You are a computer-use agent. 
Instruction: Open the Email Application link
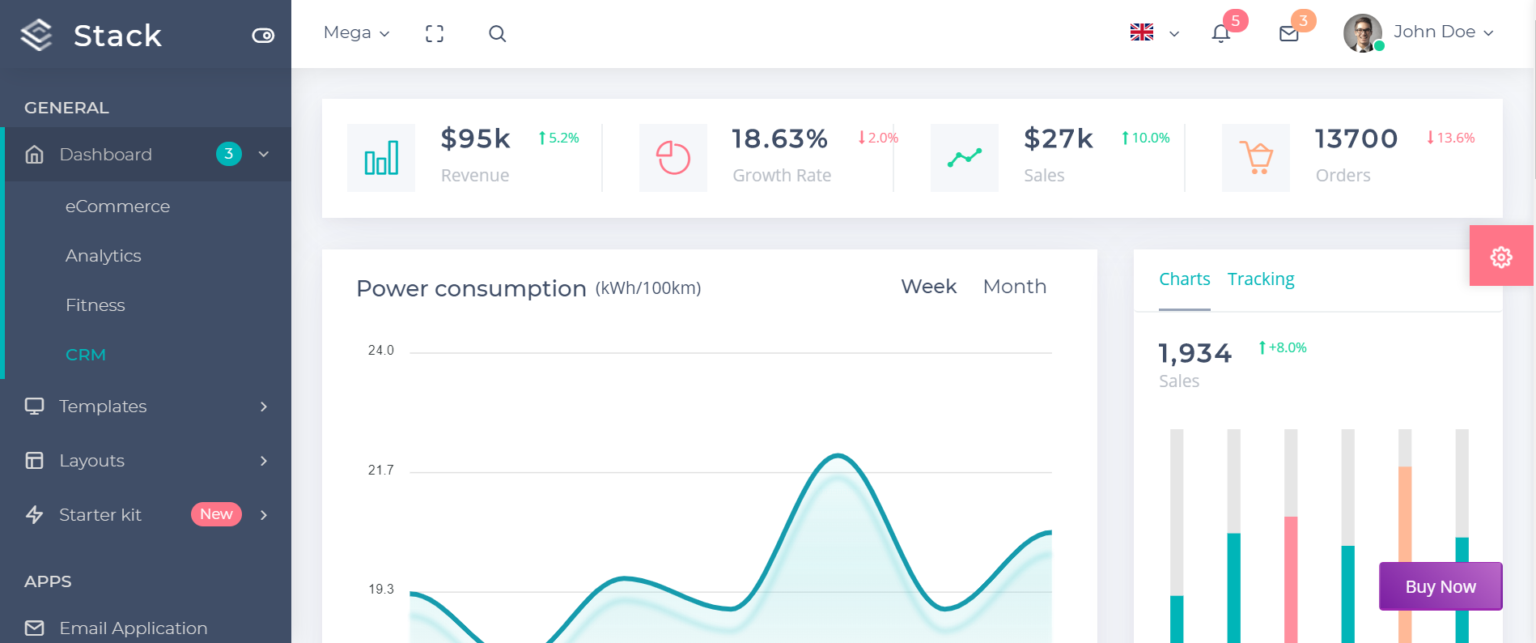coord(134,628)
